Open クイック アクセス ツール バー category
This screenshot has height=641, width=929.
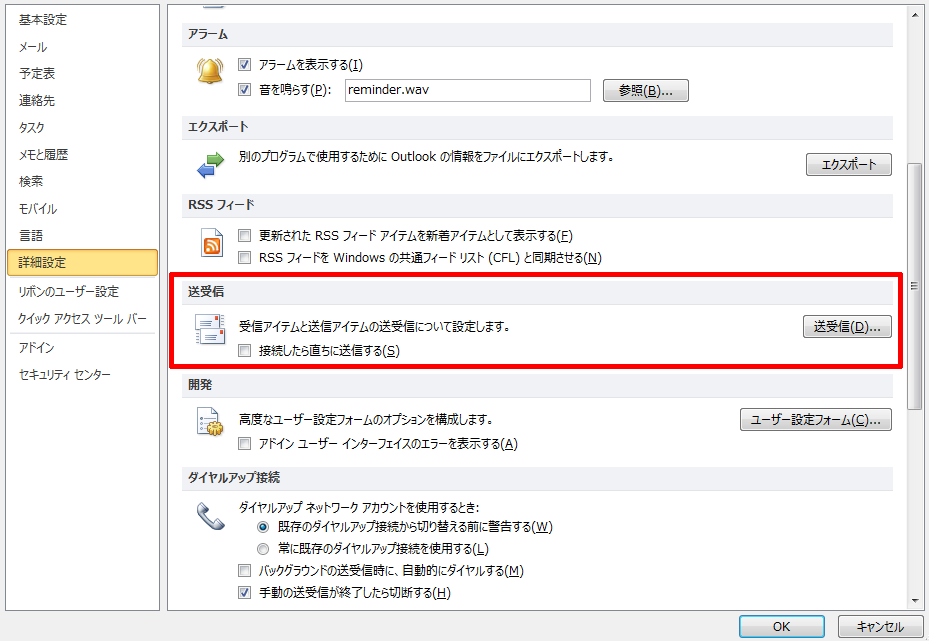[82, 319]
